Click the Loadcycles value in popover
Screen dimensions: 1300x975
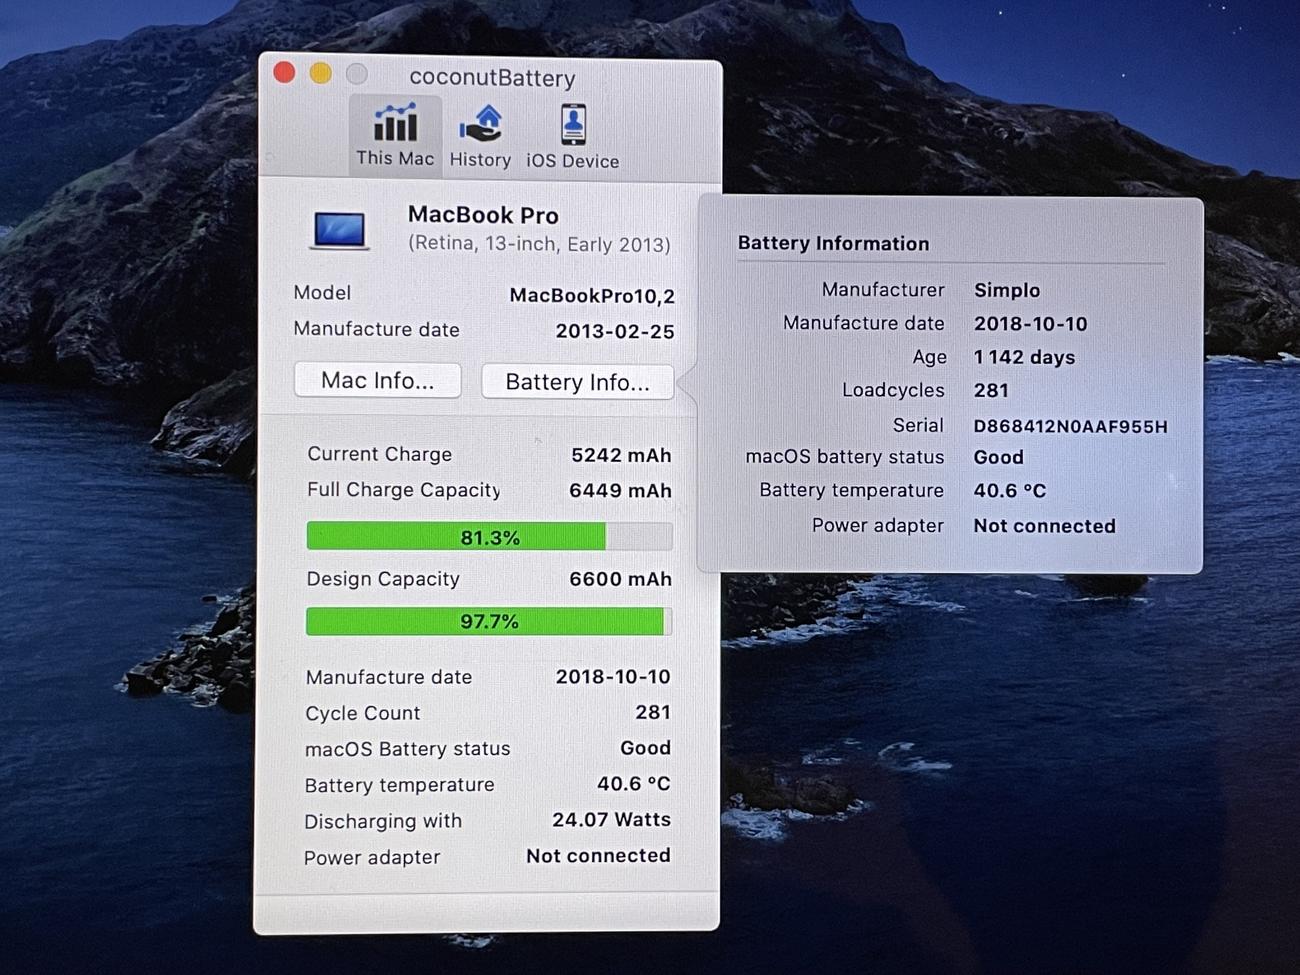point(991,390)
